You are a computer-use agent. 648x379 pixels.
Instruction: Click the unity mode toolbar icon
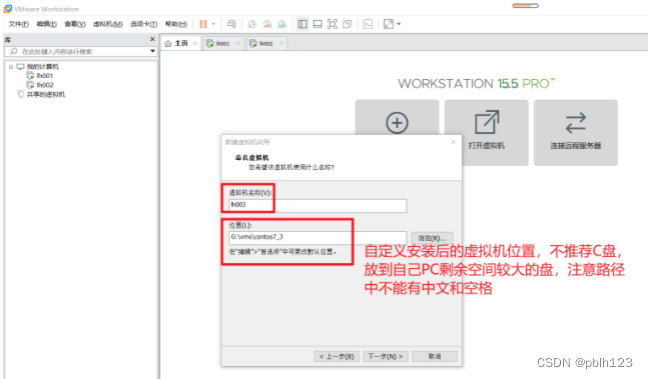[x=347, y=24]
